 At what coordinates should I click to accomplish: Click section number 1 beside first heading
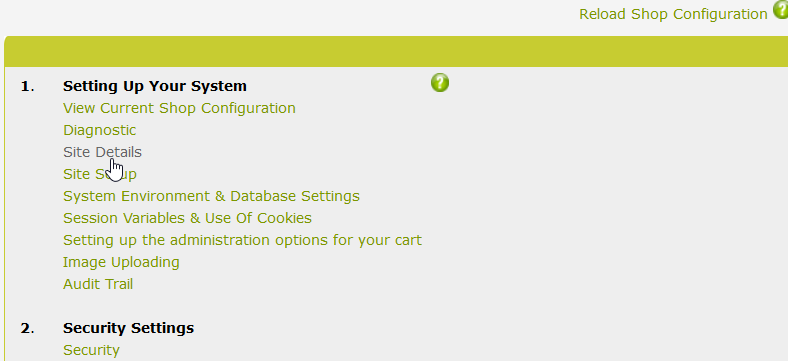pos(27,86)
